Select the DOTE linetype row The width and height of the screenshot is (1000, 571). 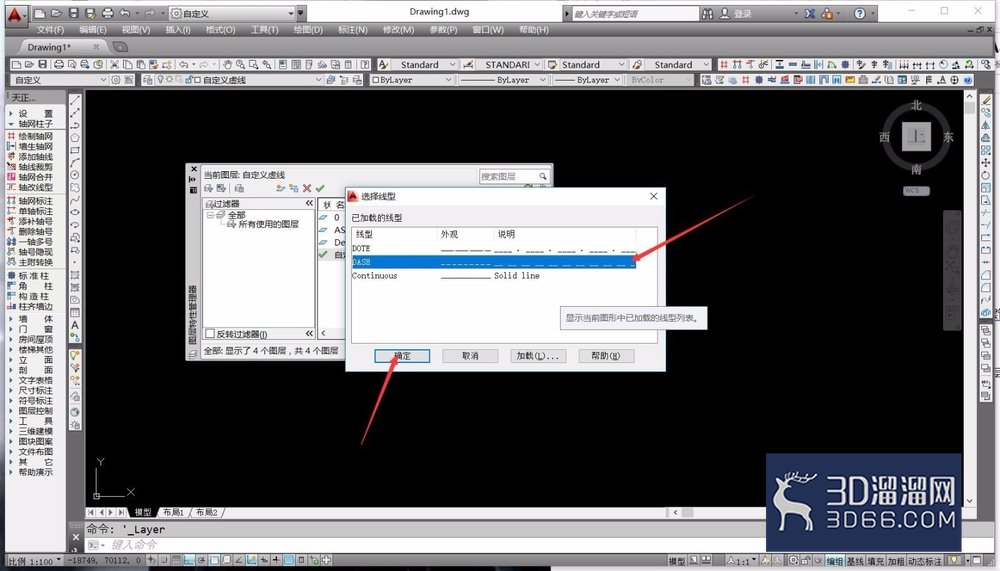(x=494, y=248)
